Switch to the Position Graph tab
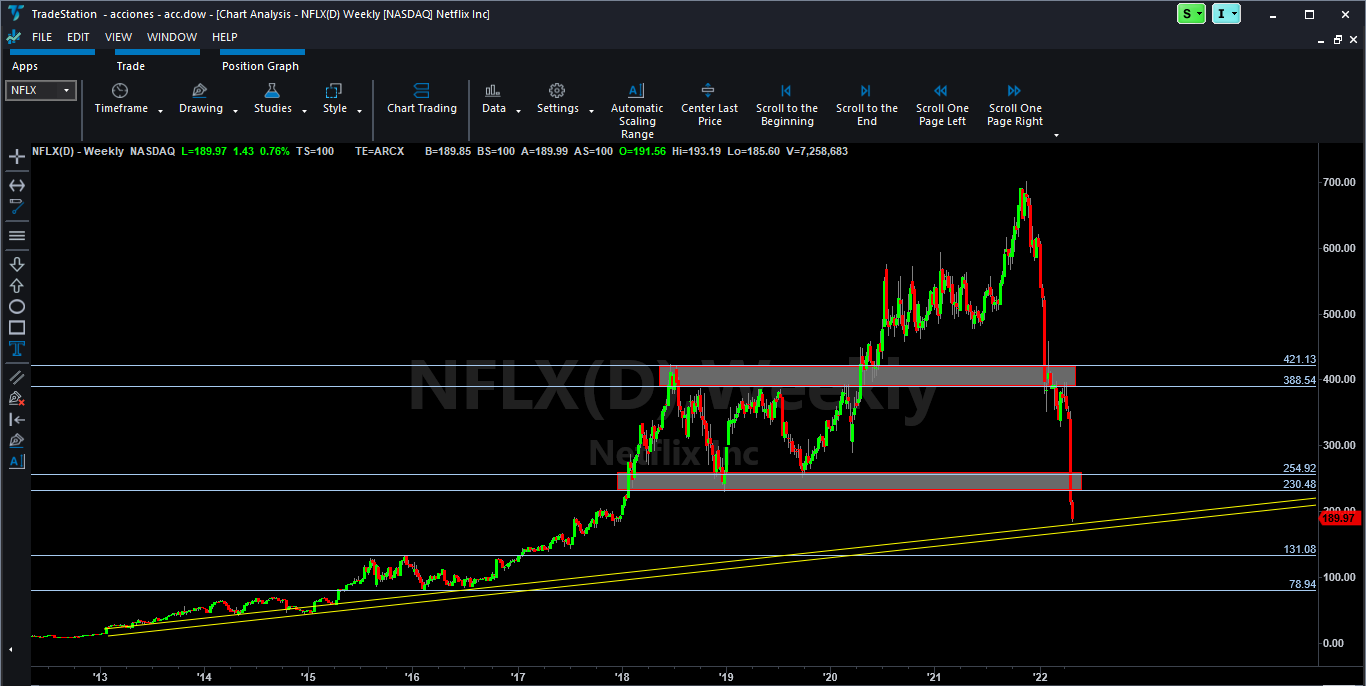The width and height of the screenshot is (1366, 686). coord(260,66)
